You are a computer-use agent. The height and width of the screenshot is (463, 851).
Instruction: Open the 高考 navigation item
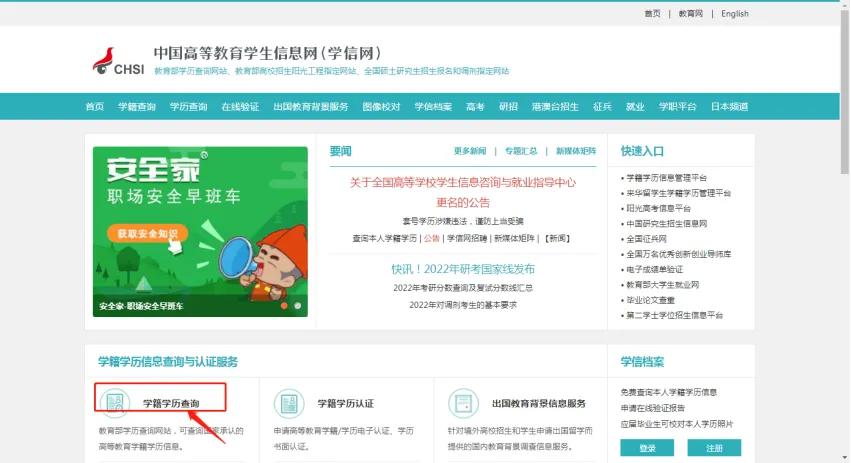(475, 106)
